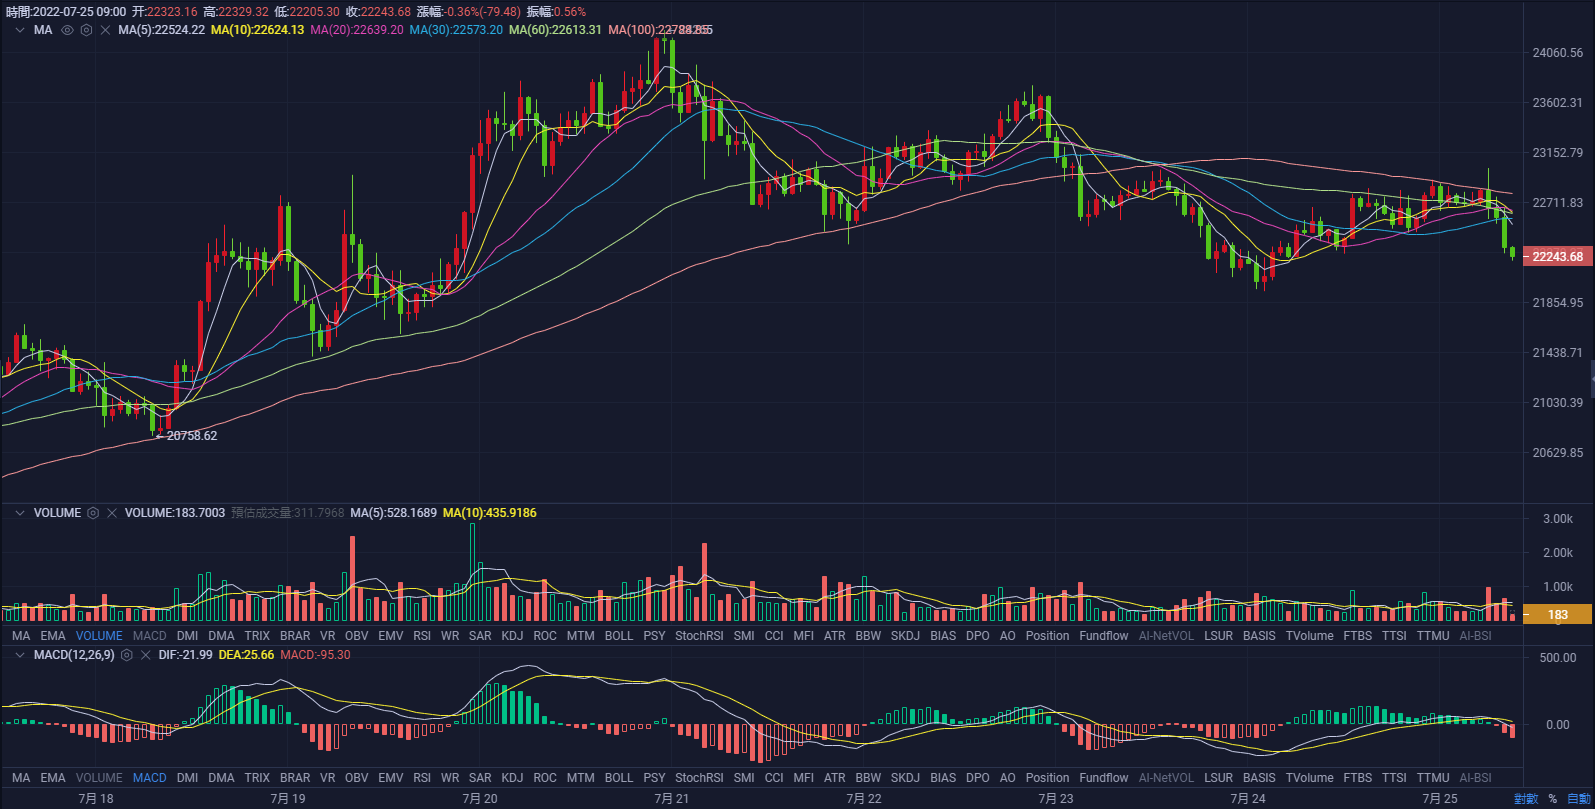Image resolution: width=1595 pixels, height=809 pixels.
Task: Remove the MA indicator with its X
Action: point(105,30)
